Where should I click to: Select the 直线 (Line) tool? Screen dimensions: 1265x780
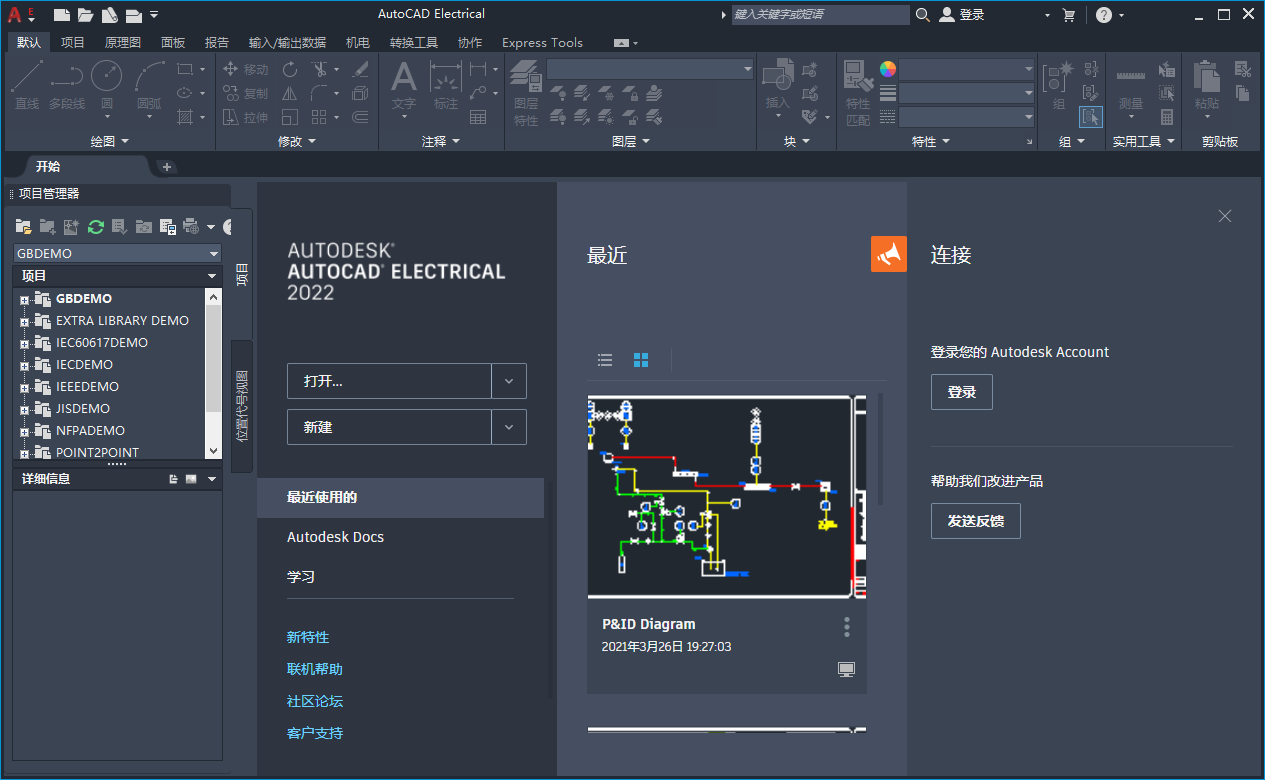click(27, 84)
